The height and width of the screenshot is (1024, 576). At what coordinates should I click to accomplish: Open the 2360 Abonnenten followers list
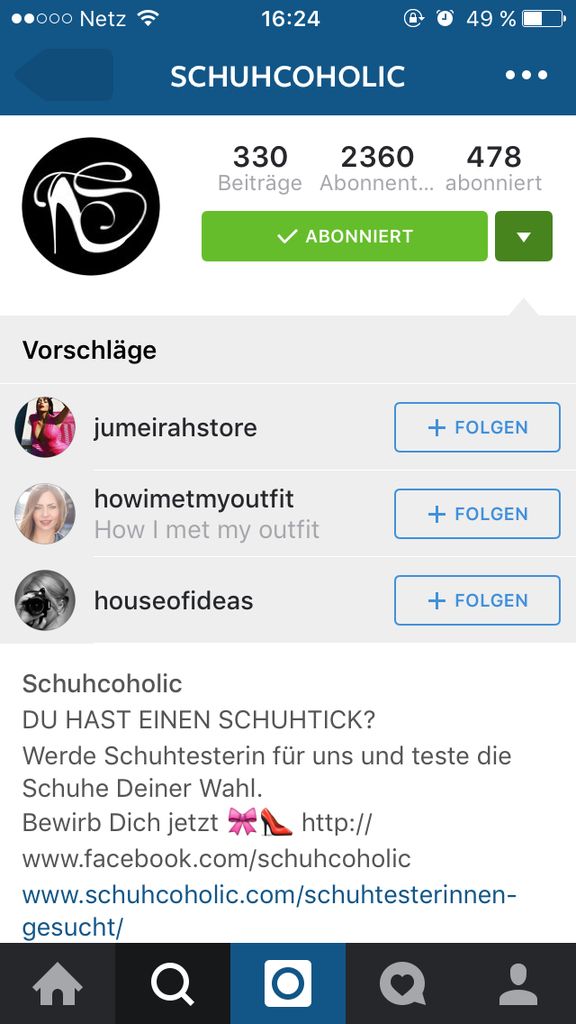tap(377, 168)
